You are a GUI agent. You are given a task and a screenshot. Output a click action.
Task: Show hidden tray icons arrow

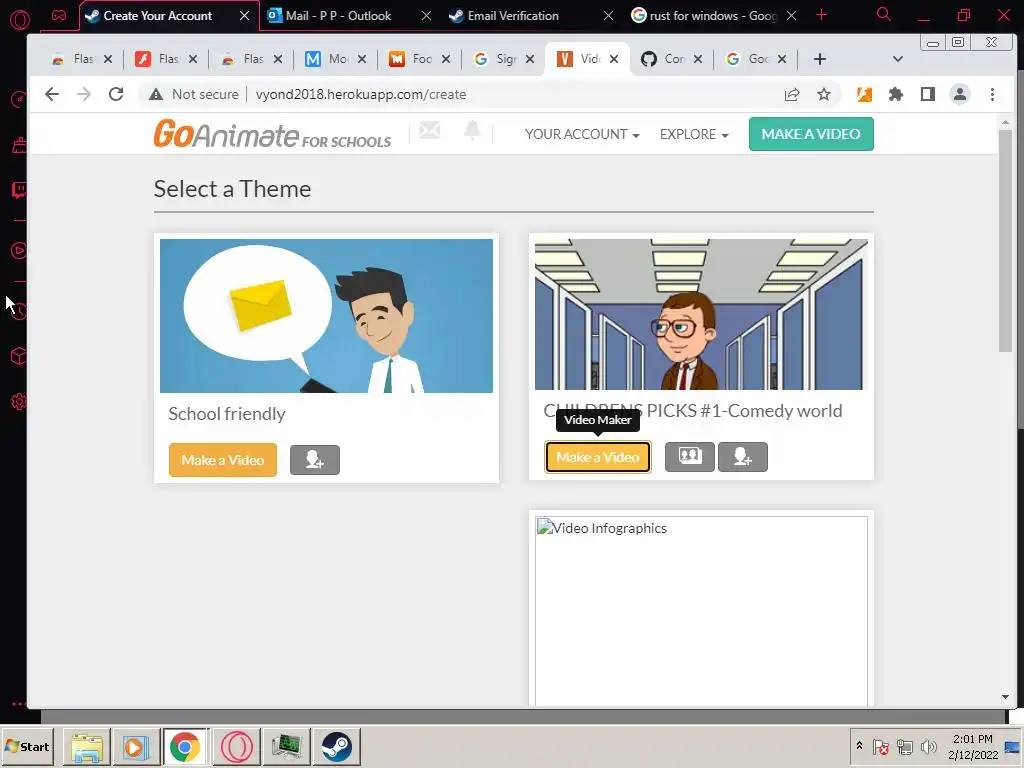[859, 745]
